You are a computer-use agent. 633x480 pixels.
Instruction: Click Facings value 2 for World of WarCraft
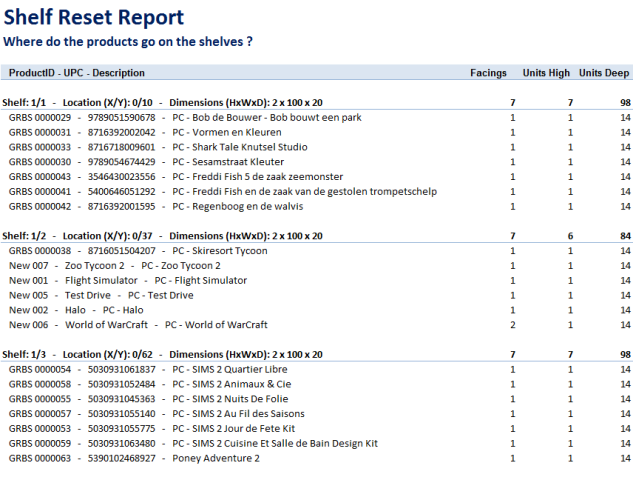(513, 325)
